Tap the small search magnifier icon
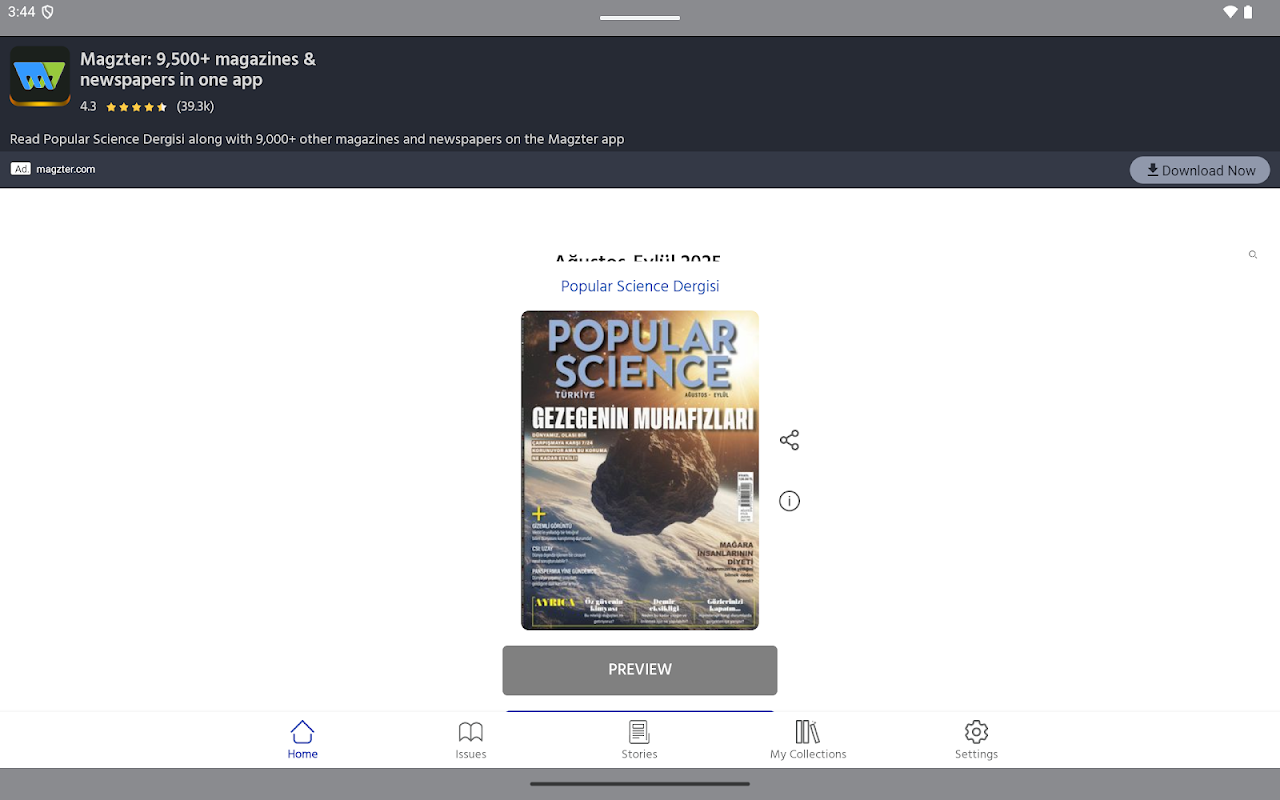The image size is (1280, 800). [1252, 255]
